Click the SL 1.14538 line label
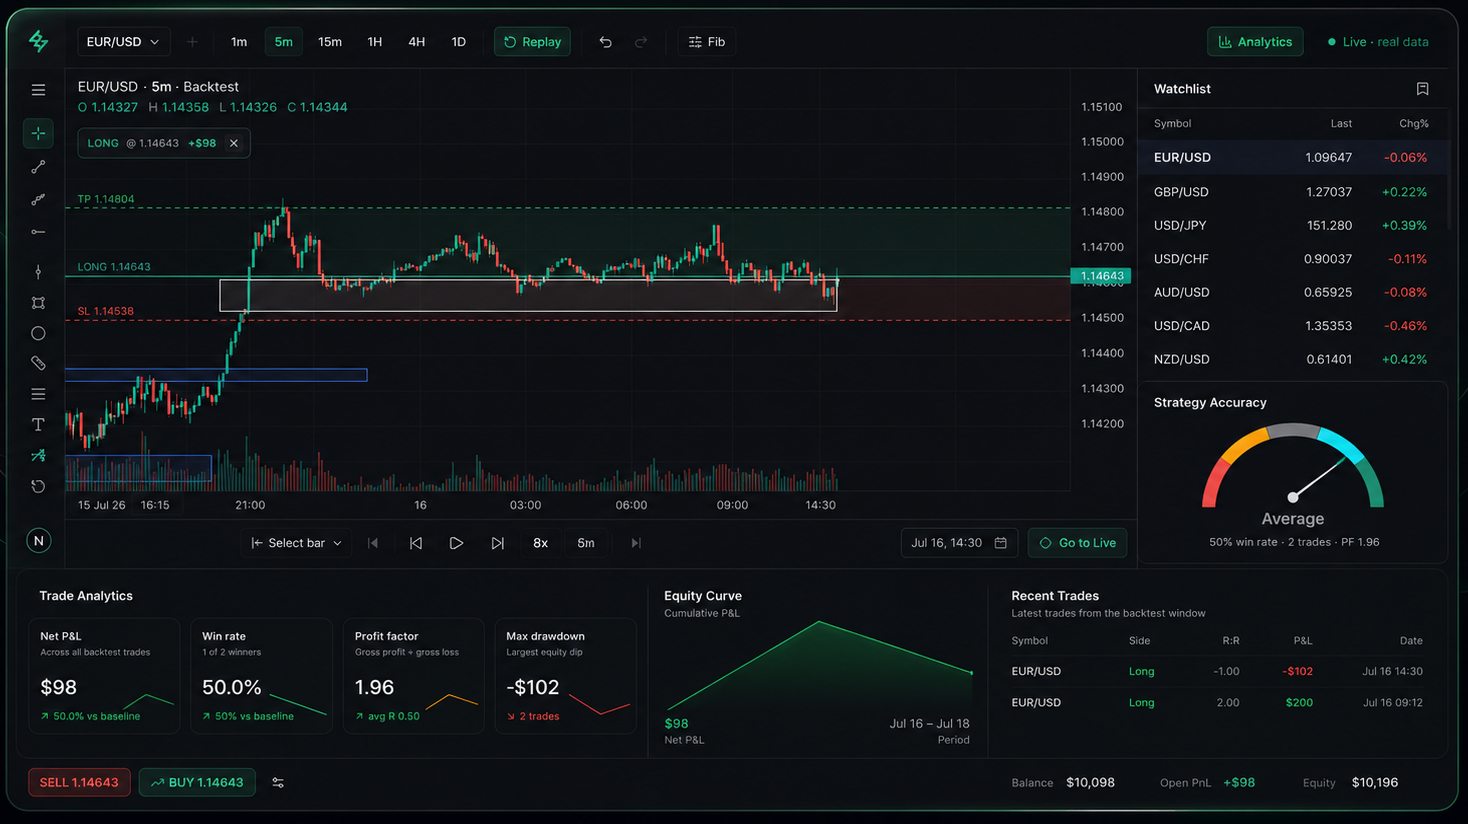The image size is (1468, 824). tap(105, 311)
